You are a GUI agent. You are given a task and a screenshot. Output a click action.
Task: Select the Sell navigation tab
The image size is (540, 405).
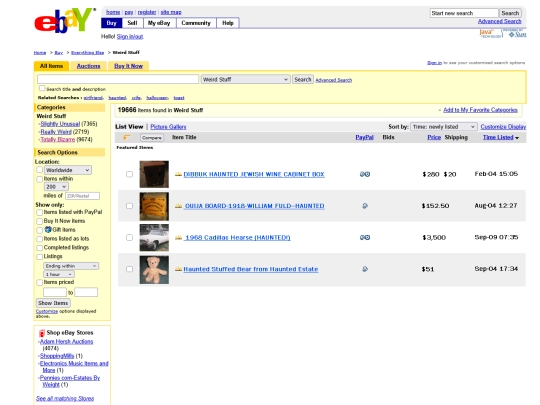pyautogui.click(x=133, y=23)
